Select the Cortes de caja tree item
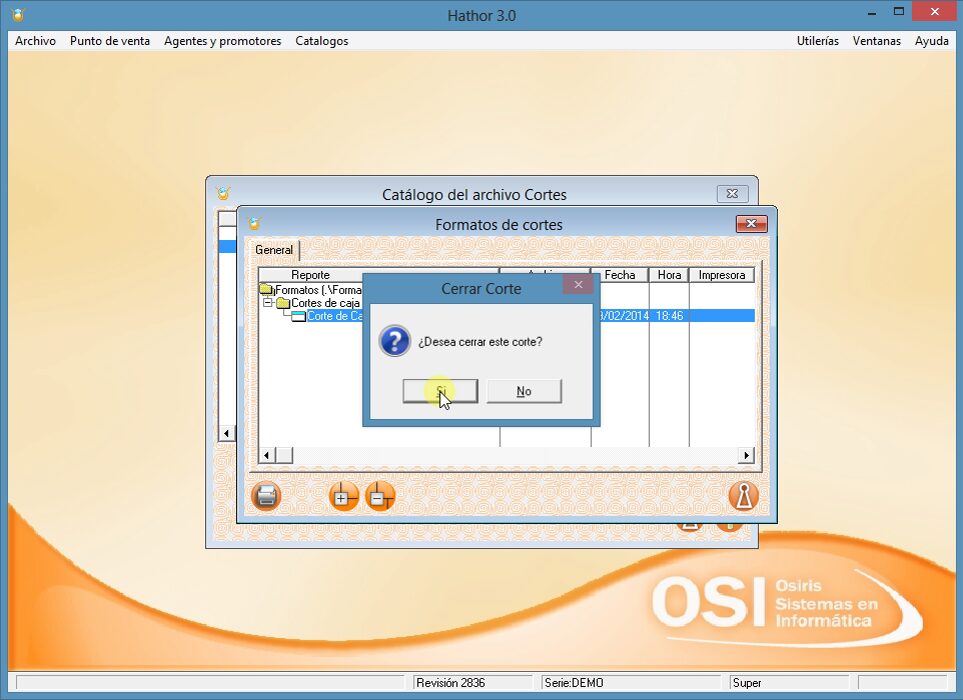 (326, 303)
